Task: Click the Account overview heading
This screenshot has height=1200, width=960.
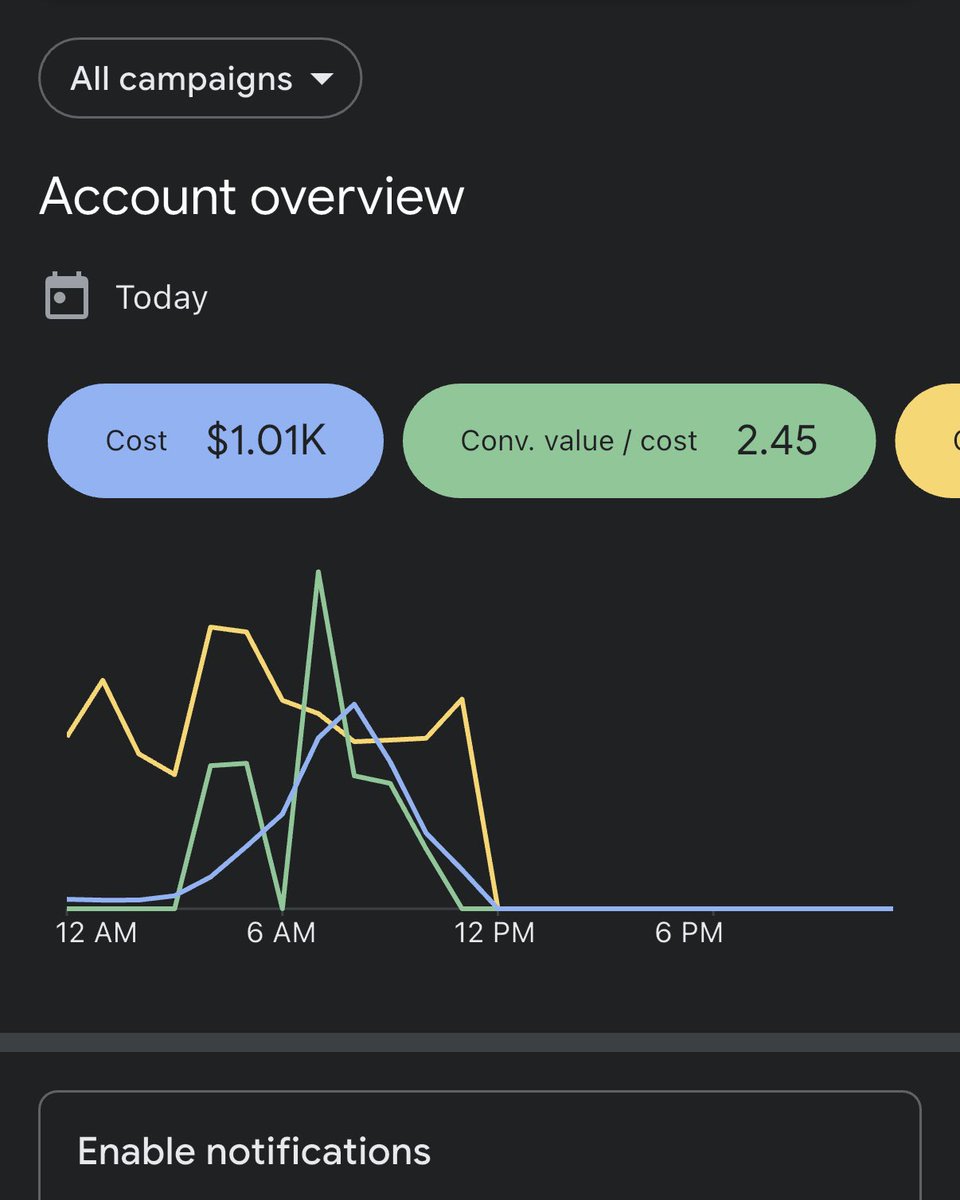Action: (x=252, y=196)
